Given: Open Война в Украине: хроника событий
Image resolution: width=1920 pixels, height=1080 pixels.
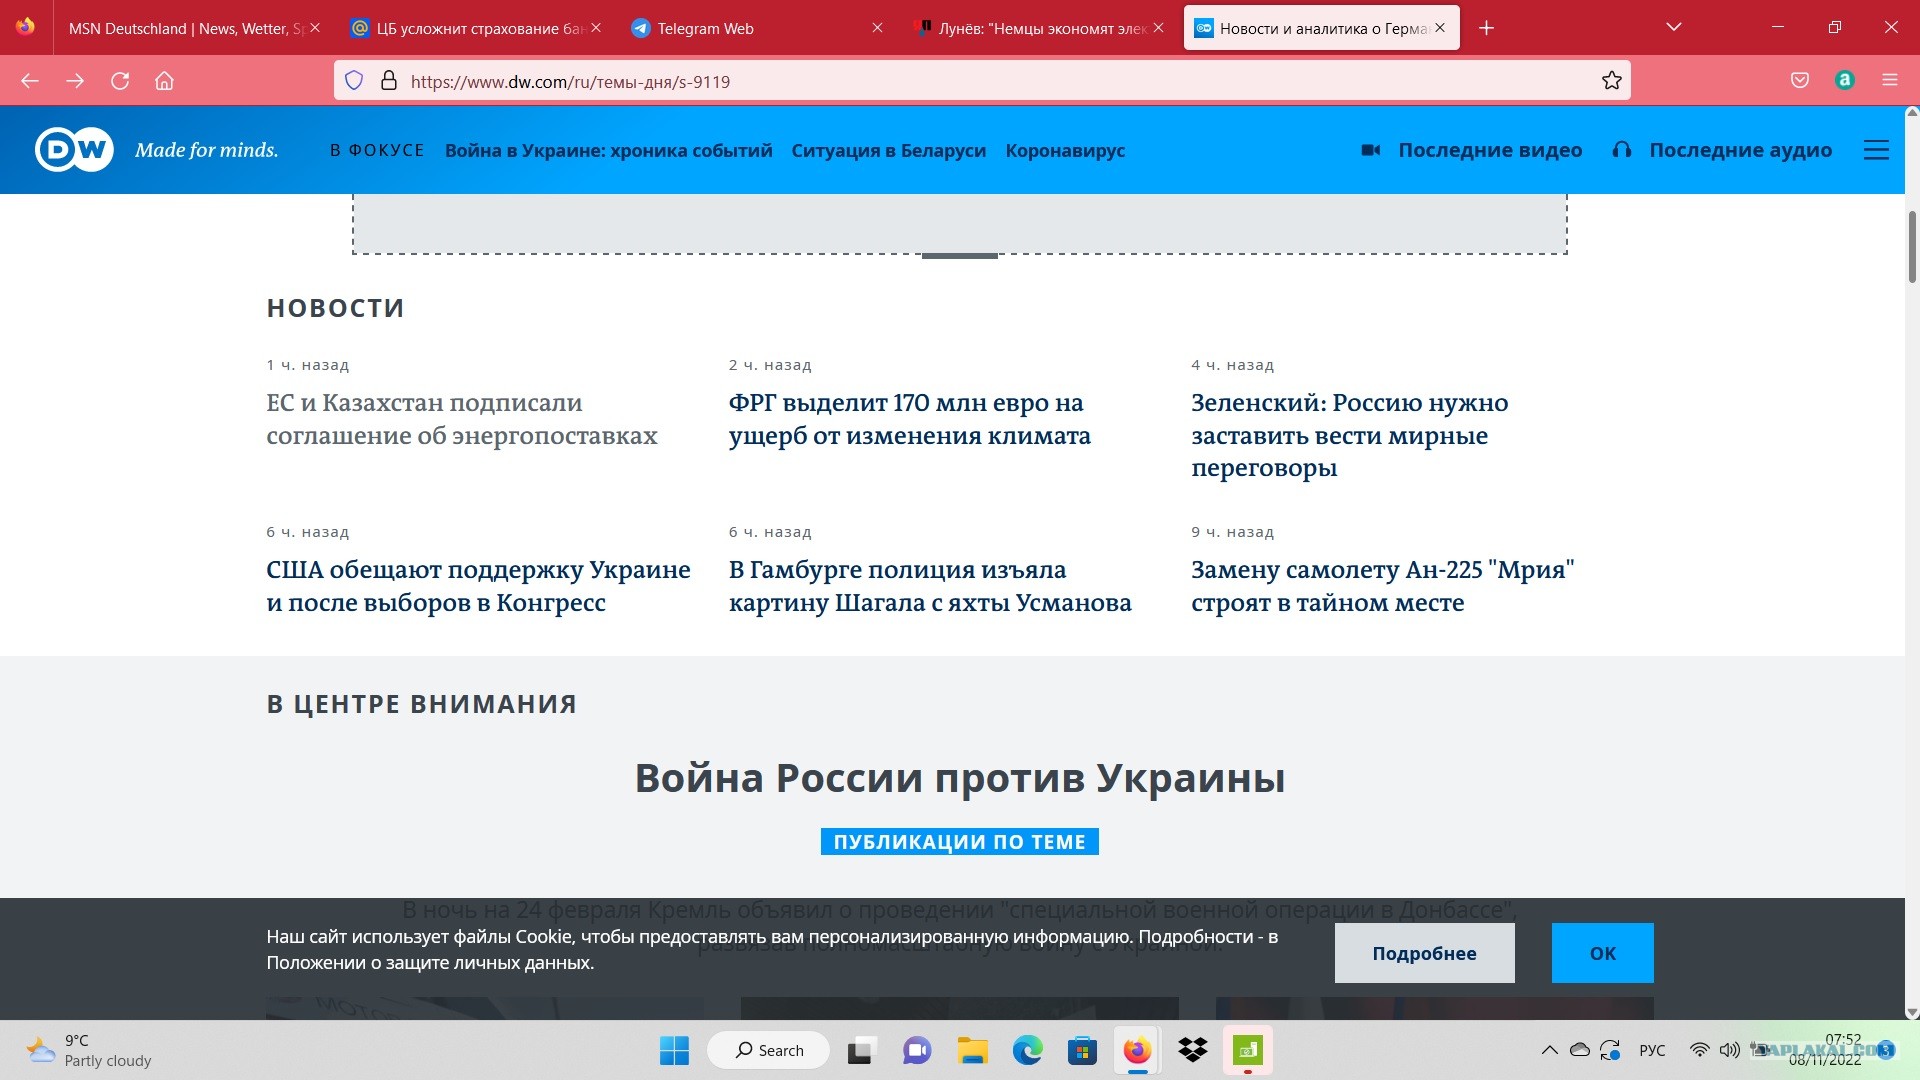Looking at the screenshot, I should tap(609, 150).
